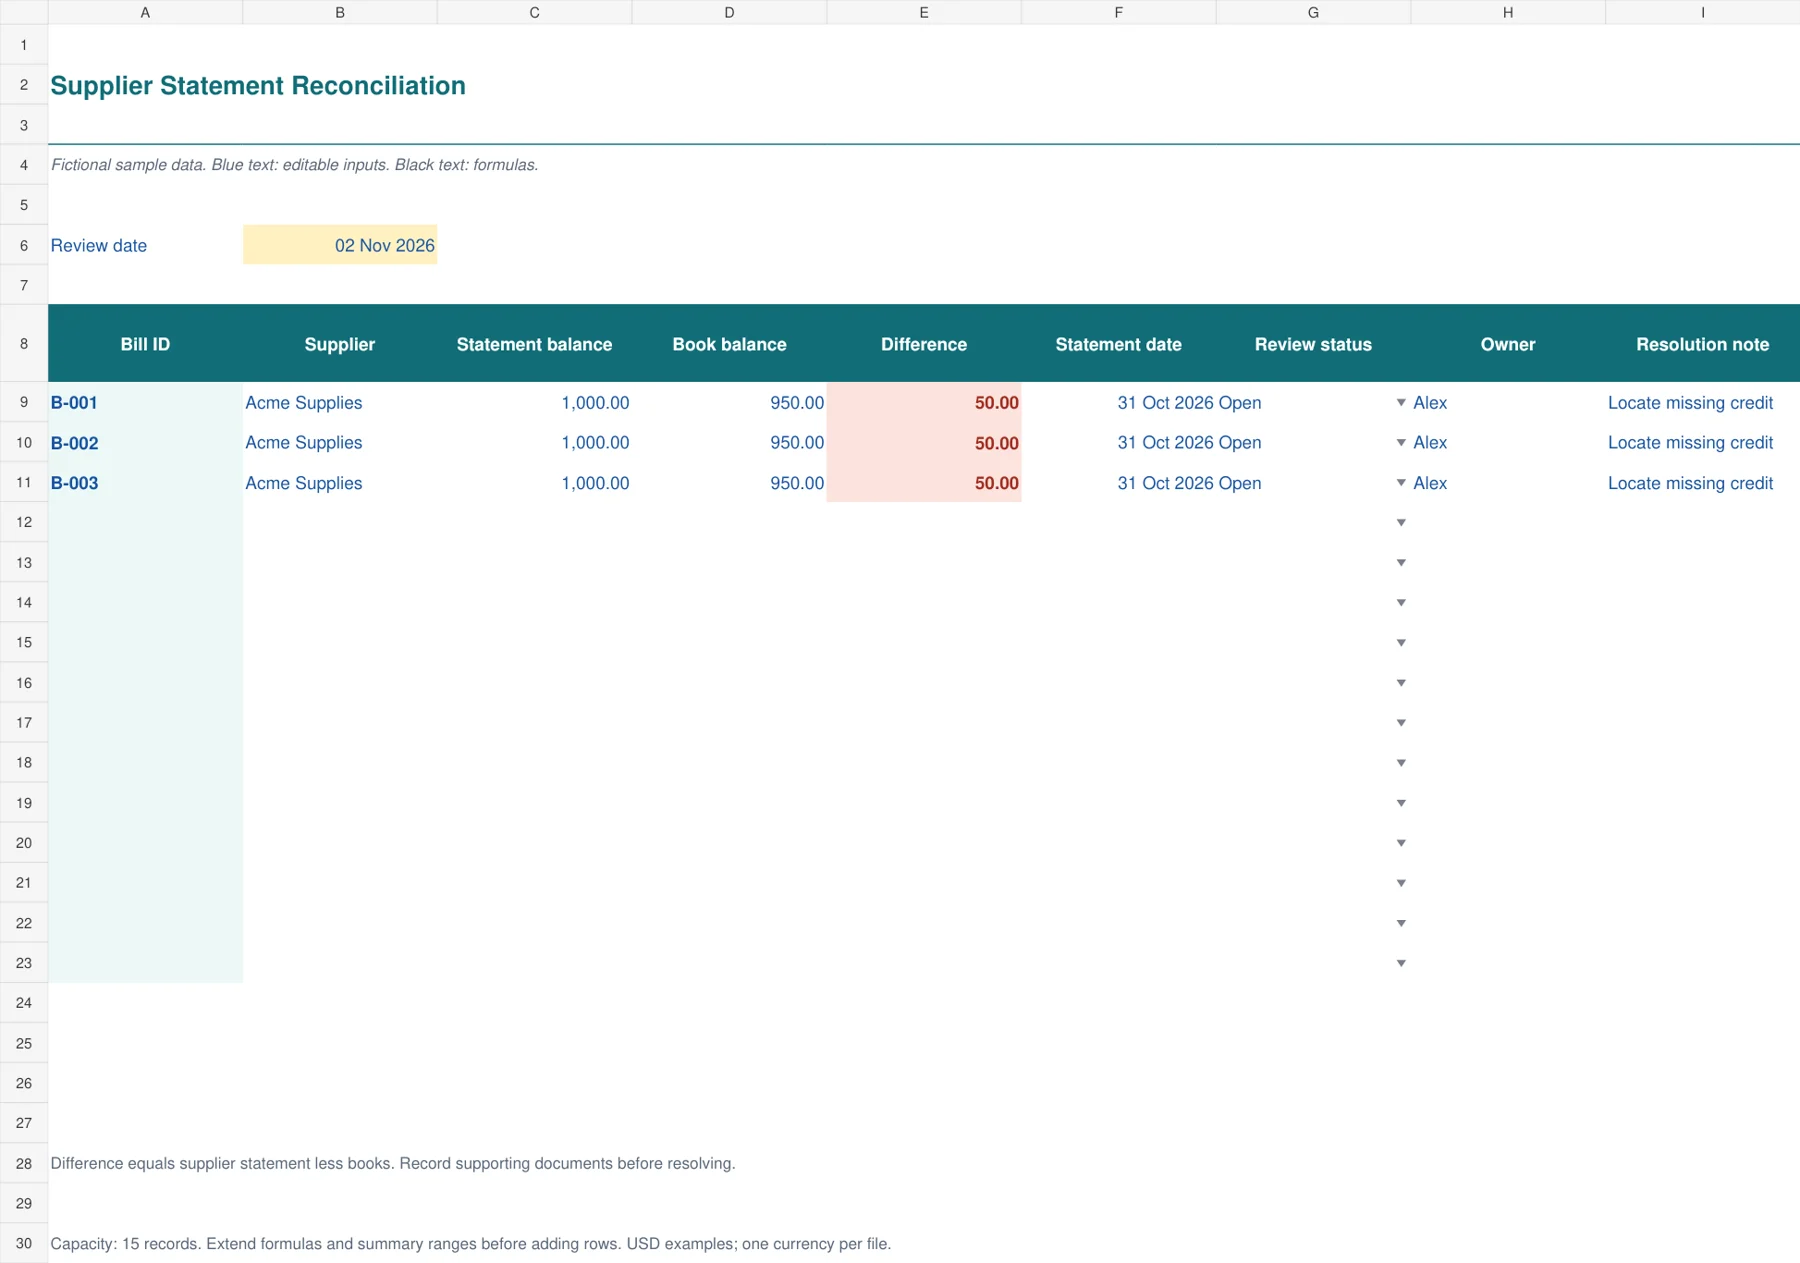Screen dimensions: 1800x1263
Task: Open Review status dropdown arrow in row 16
Action: (1401, 682)
